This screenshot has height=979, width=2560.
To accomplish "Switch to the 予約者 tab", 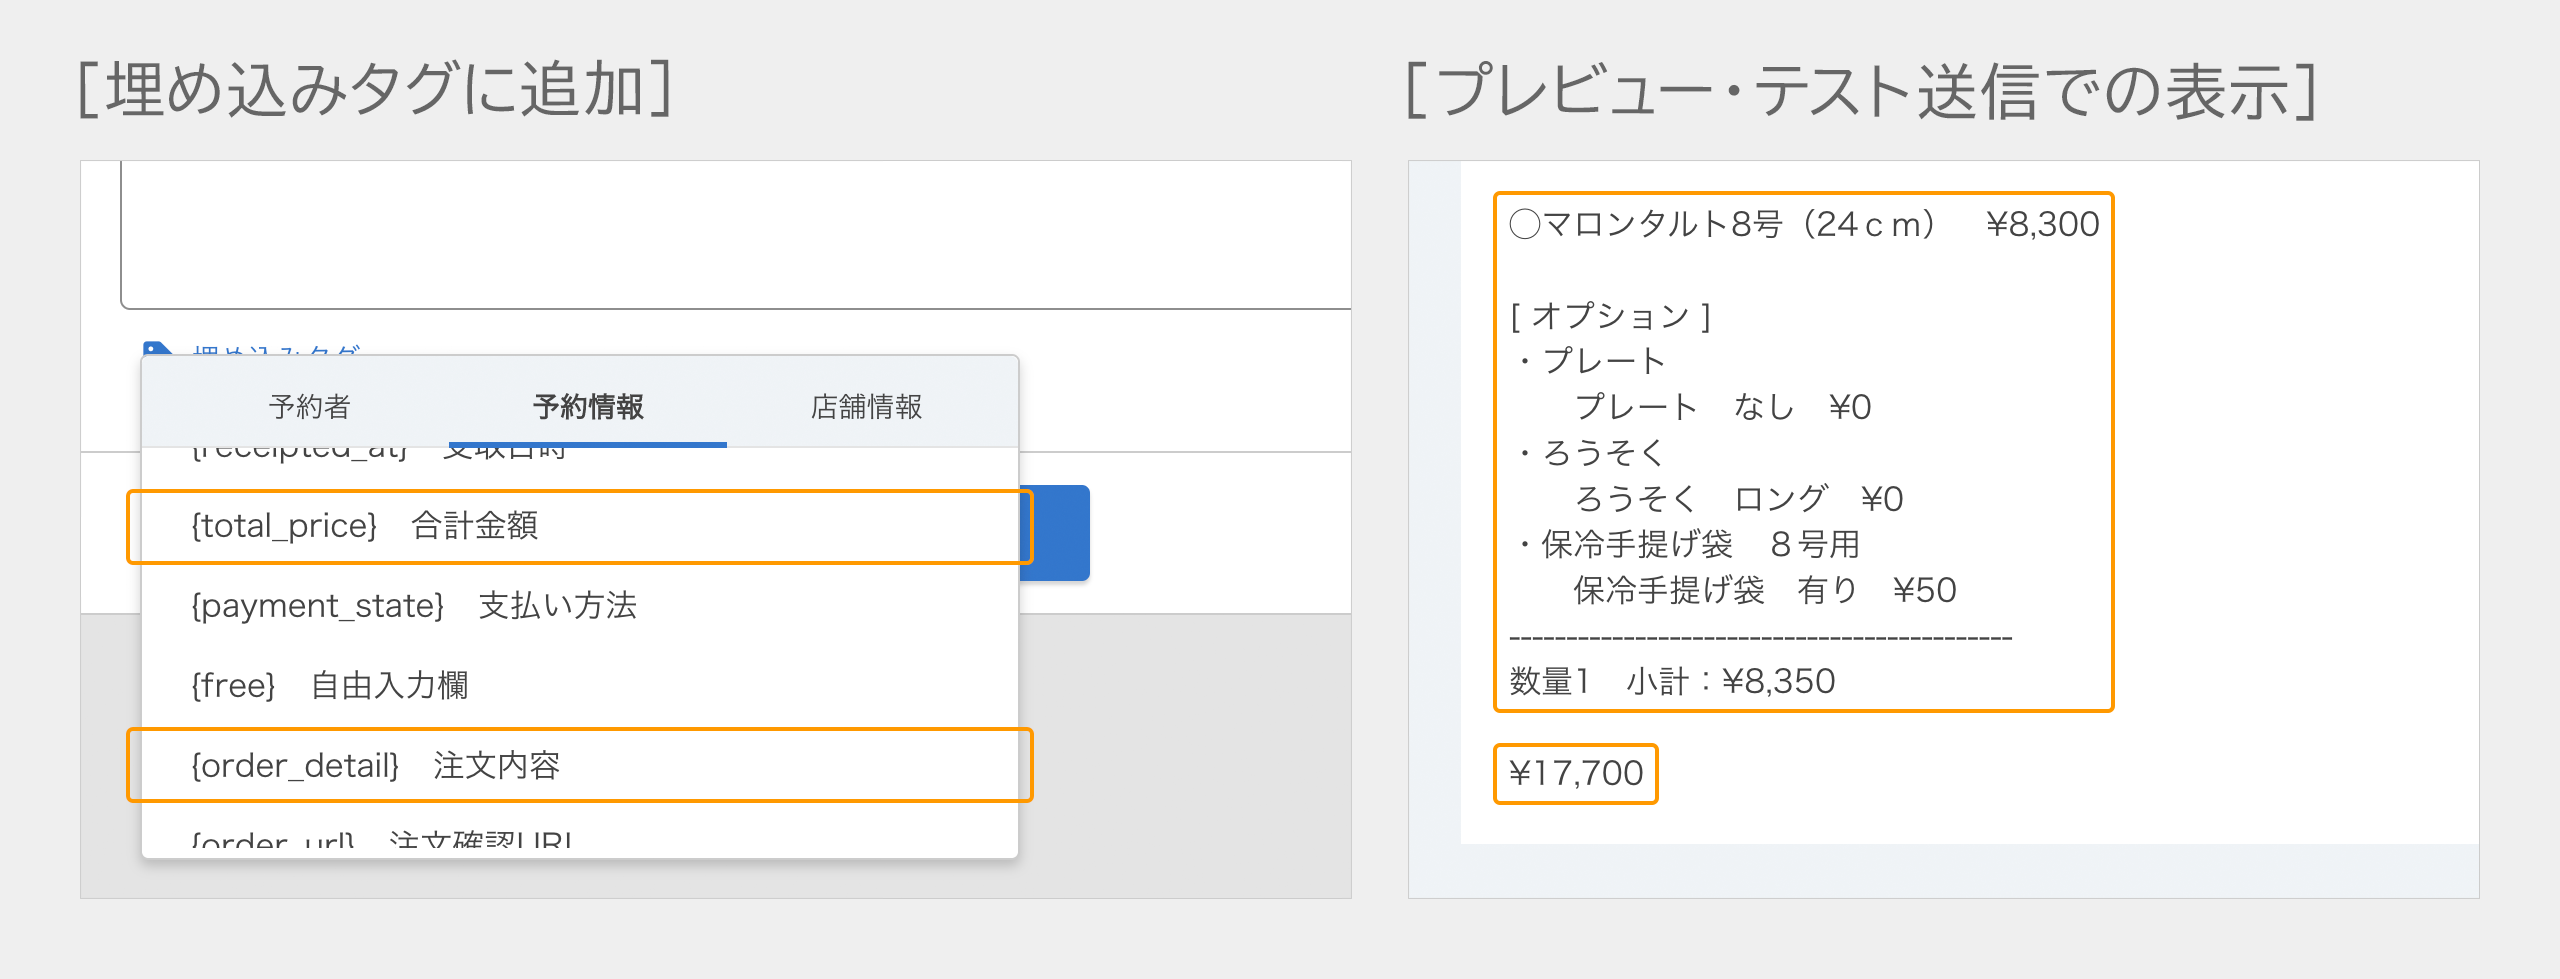I will (x=309, y=406).
